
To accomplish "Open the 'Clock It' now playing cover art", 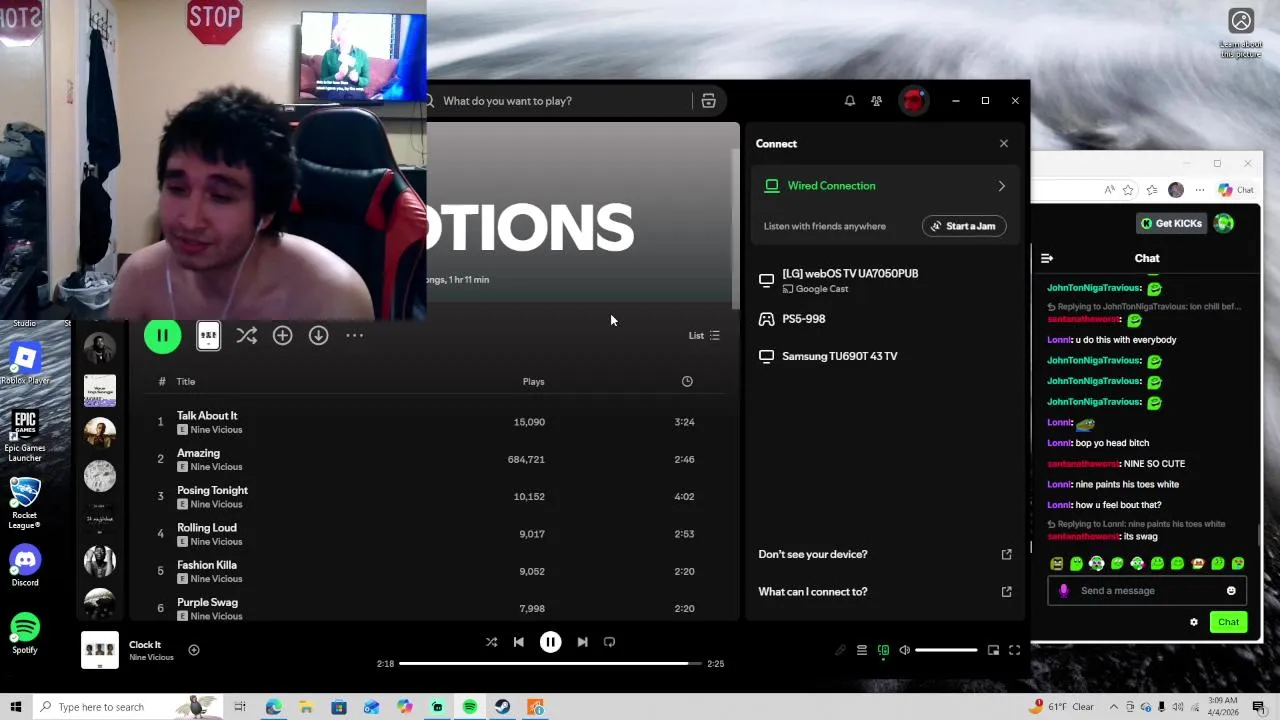I will pos(100,651).
